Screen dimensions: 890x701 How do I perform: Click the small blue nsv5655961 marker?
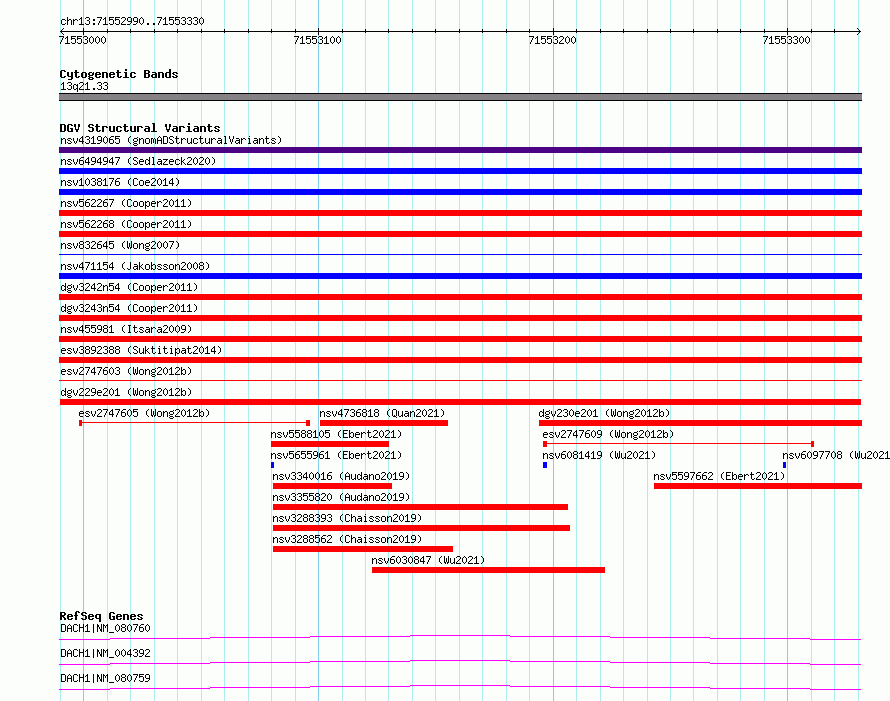tap(272, 465)
